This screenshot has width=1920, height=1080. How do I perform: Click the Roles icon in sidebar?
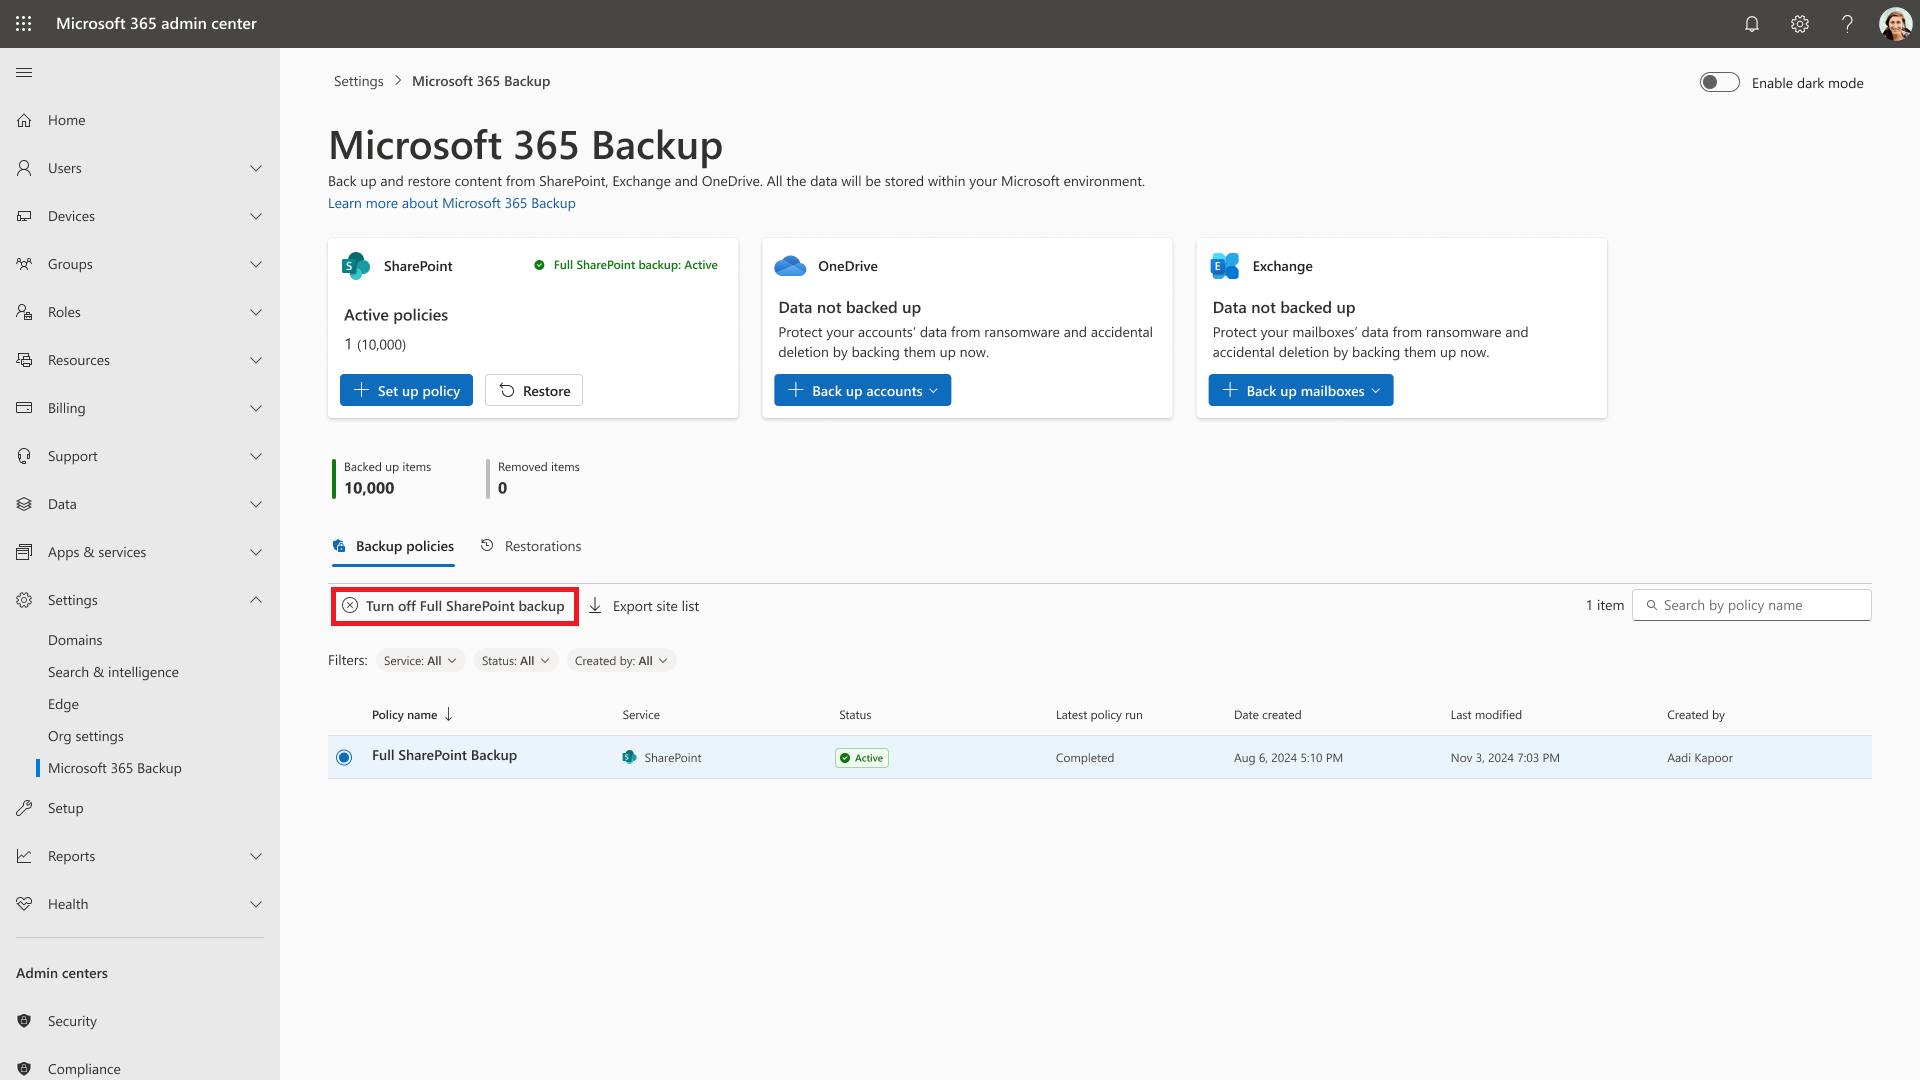pyautogui.click(x=24, y=312)
